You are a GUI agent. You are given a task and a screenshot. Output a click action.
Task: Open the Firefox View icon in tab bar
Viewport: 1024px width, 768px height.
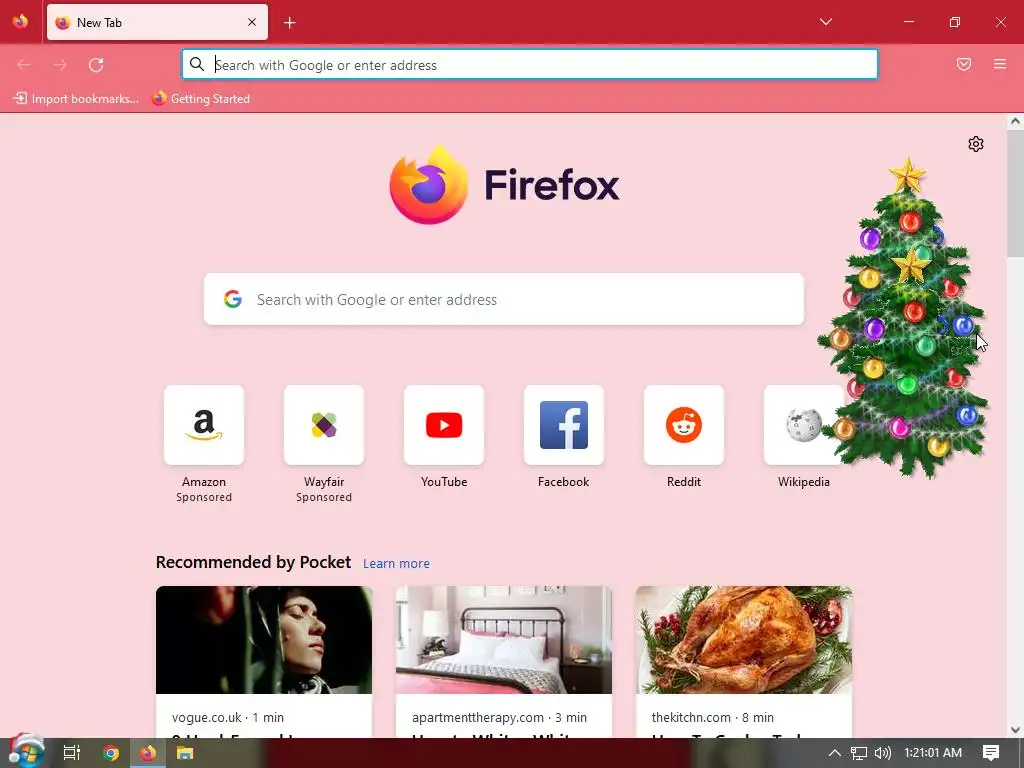pyautogui.click(x=20, y=22)
